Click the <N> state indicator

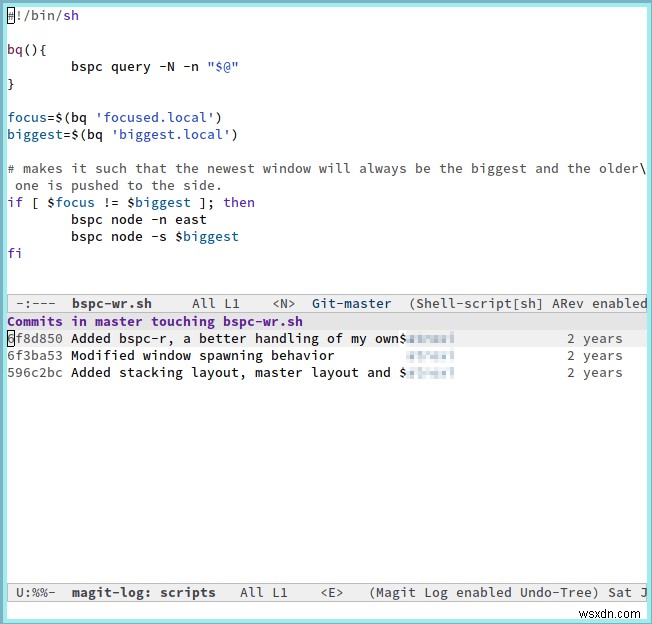[284, 304]
